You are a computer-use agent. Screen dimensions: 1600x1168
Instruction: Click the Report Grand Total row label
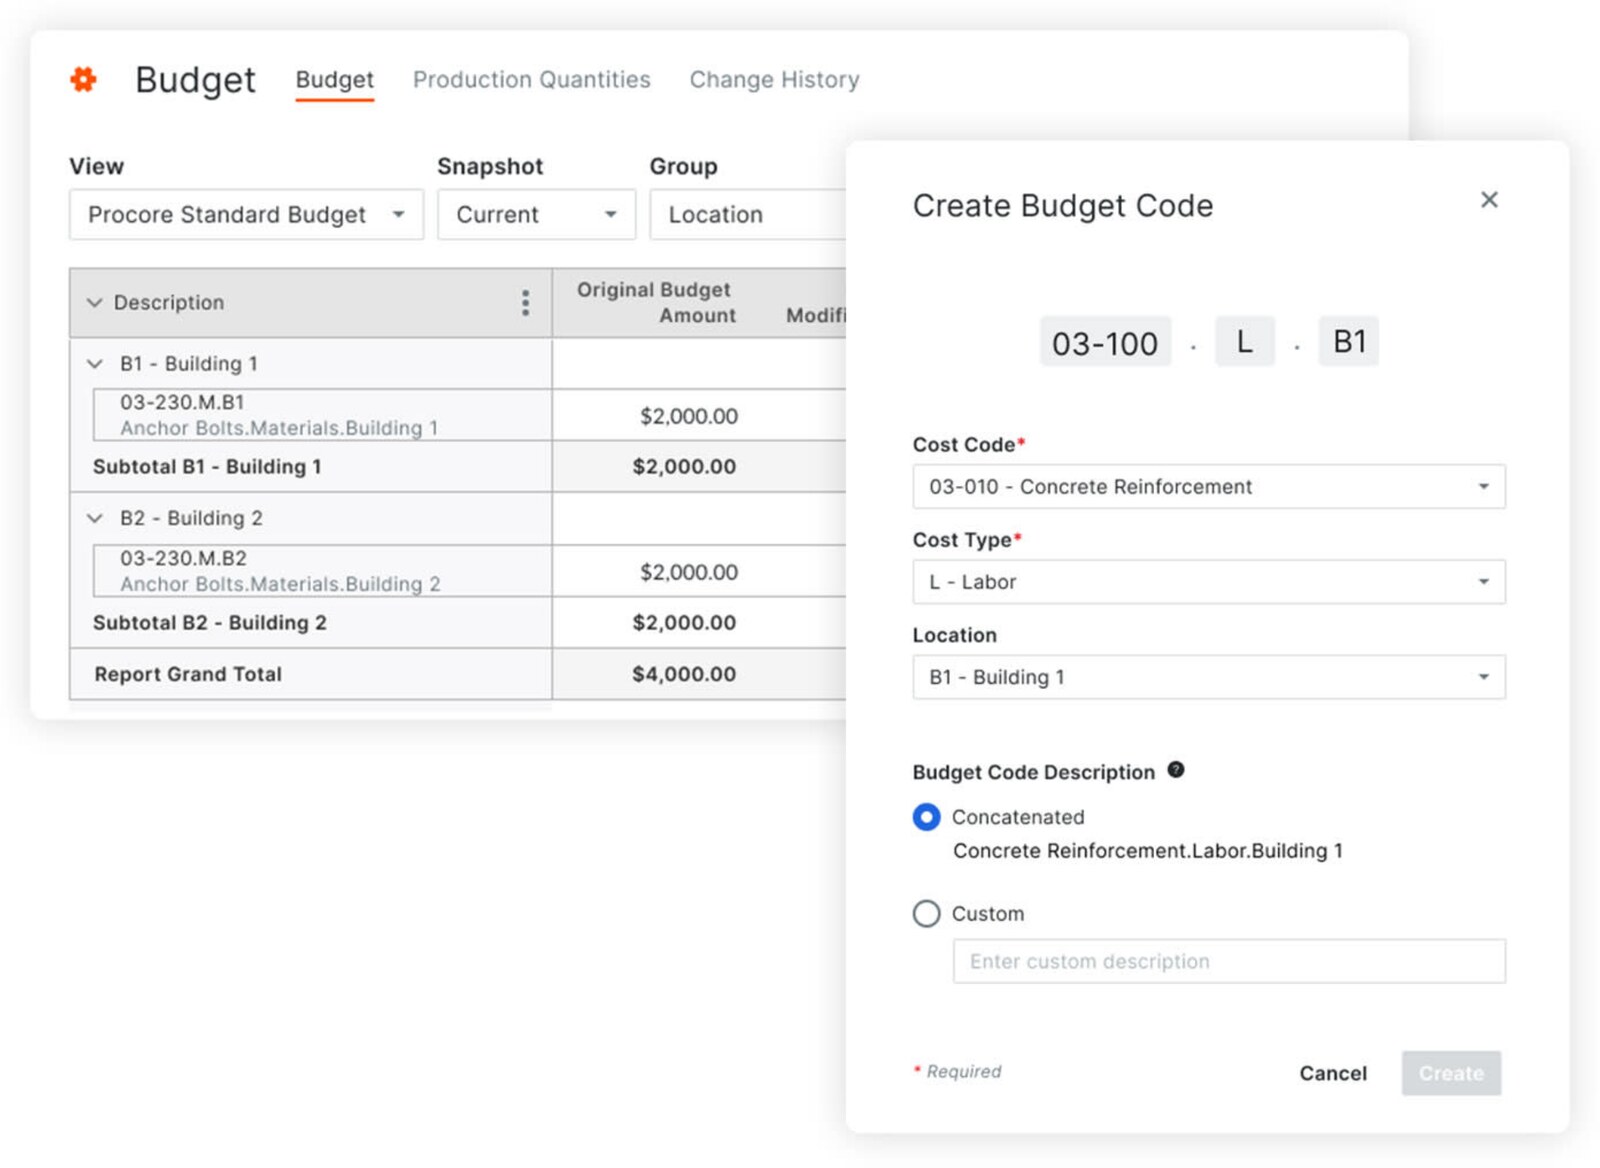click(188, 674)
